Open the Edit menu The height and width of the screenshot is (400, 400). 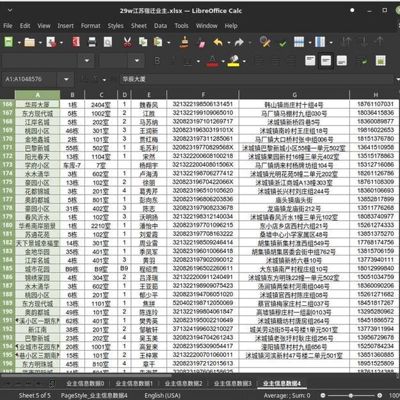coord(25,26)
